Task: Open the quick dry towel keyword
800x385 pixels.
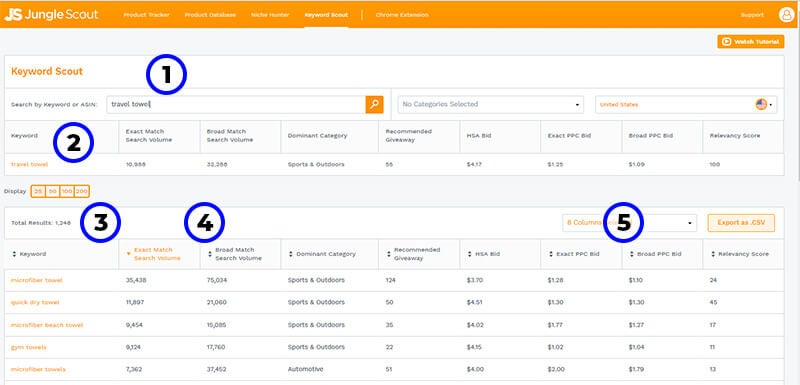Action: (35, 302)
